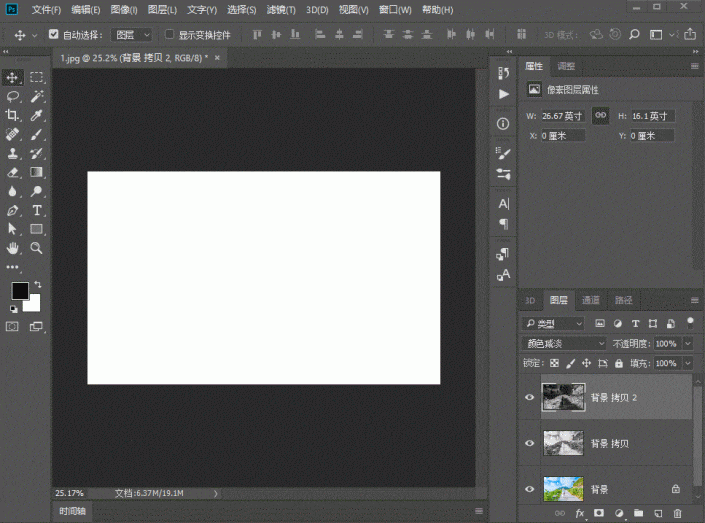
Task: Open the 图像(I) menu
Action: 124,9
